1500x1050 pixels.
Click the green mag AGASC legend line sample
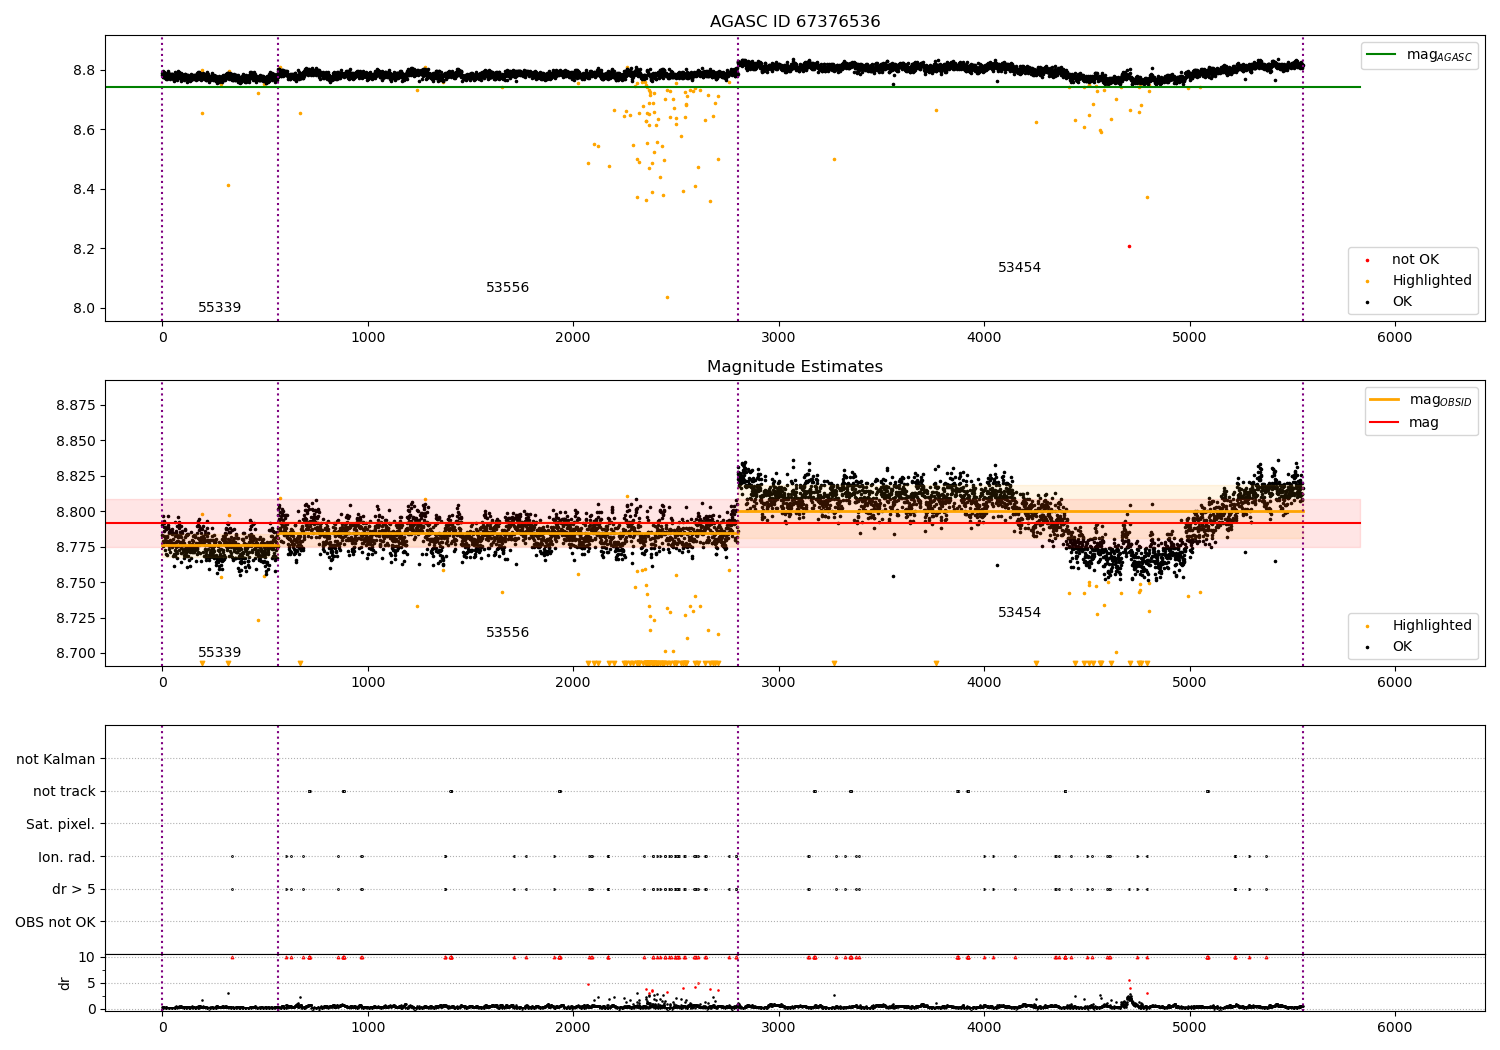click(x=1382, y=55)
